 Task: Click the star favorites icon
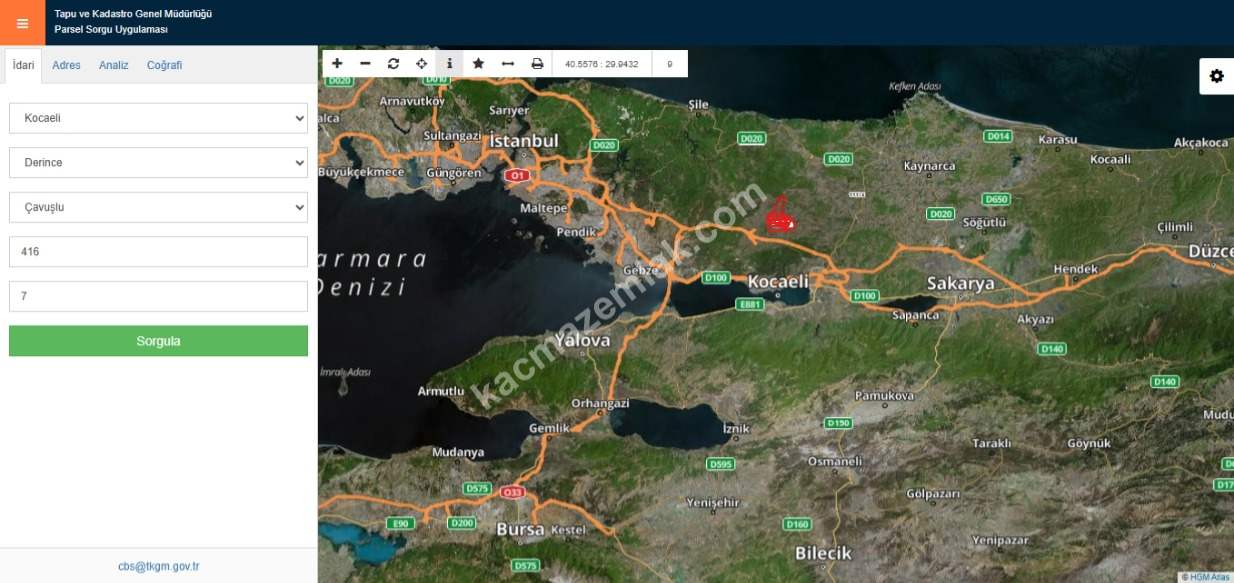coord(478,64)
